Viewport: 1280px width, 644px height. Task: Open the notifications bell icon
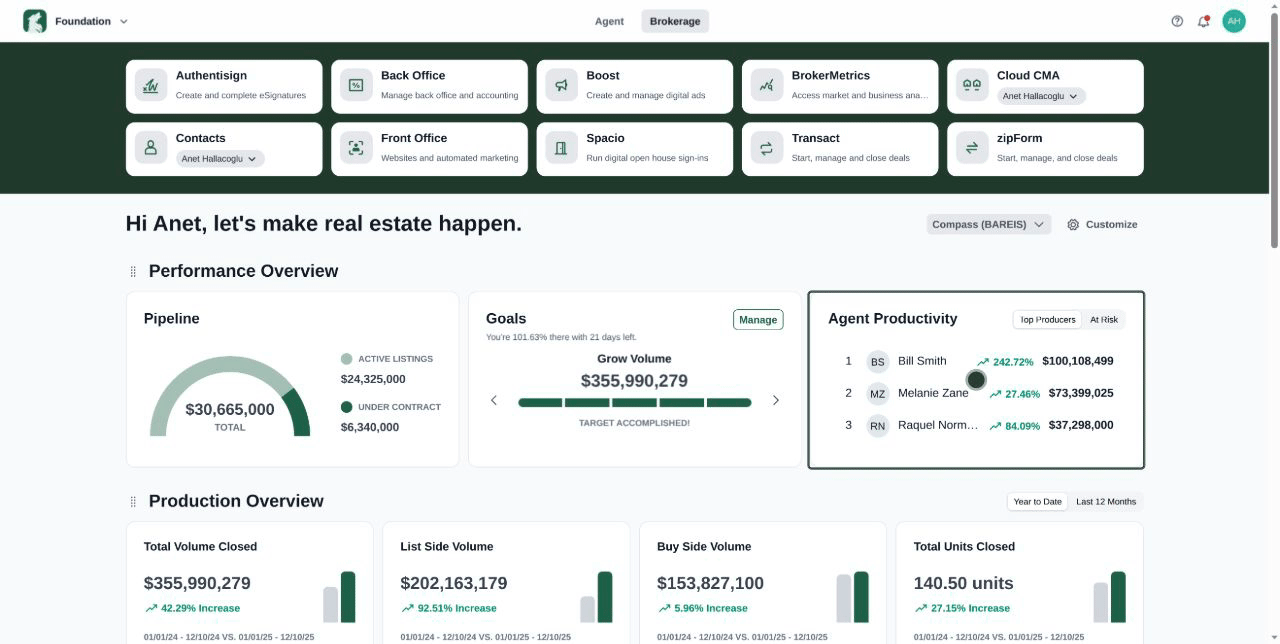pyautogui.click(x=1204, y=21)
